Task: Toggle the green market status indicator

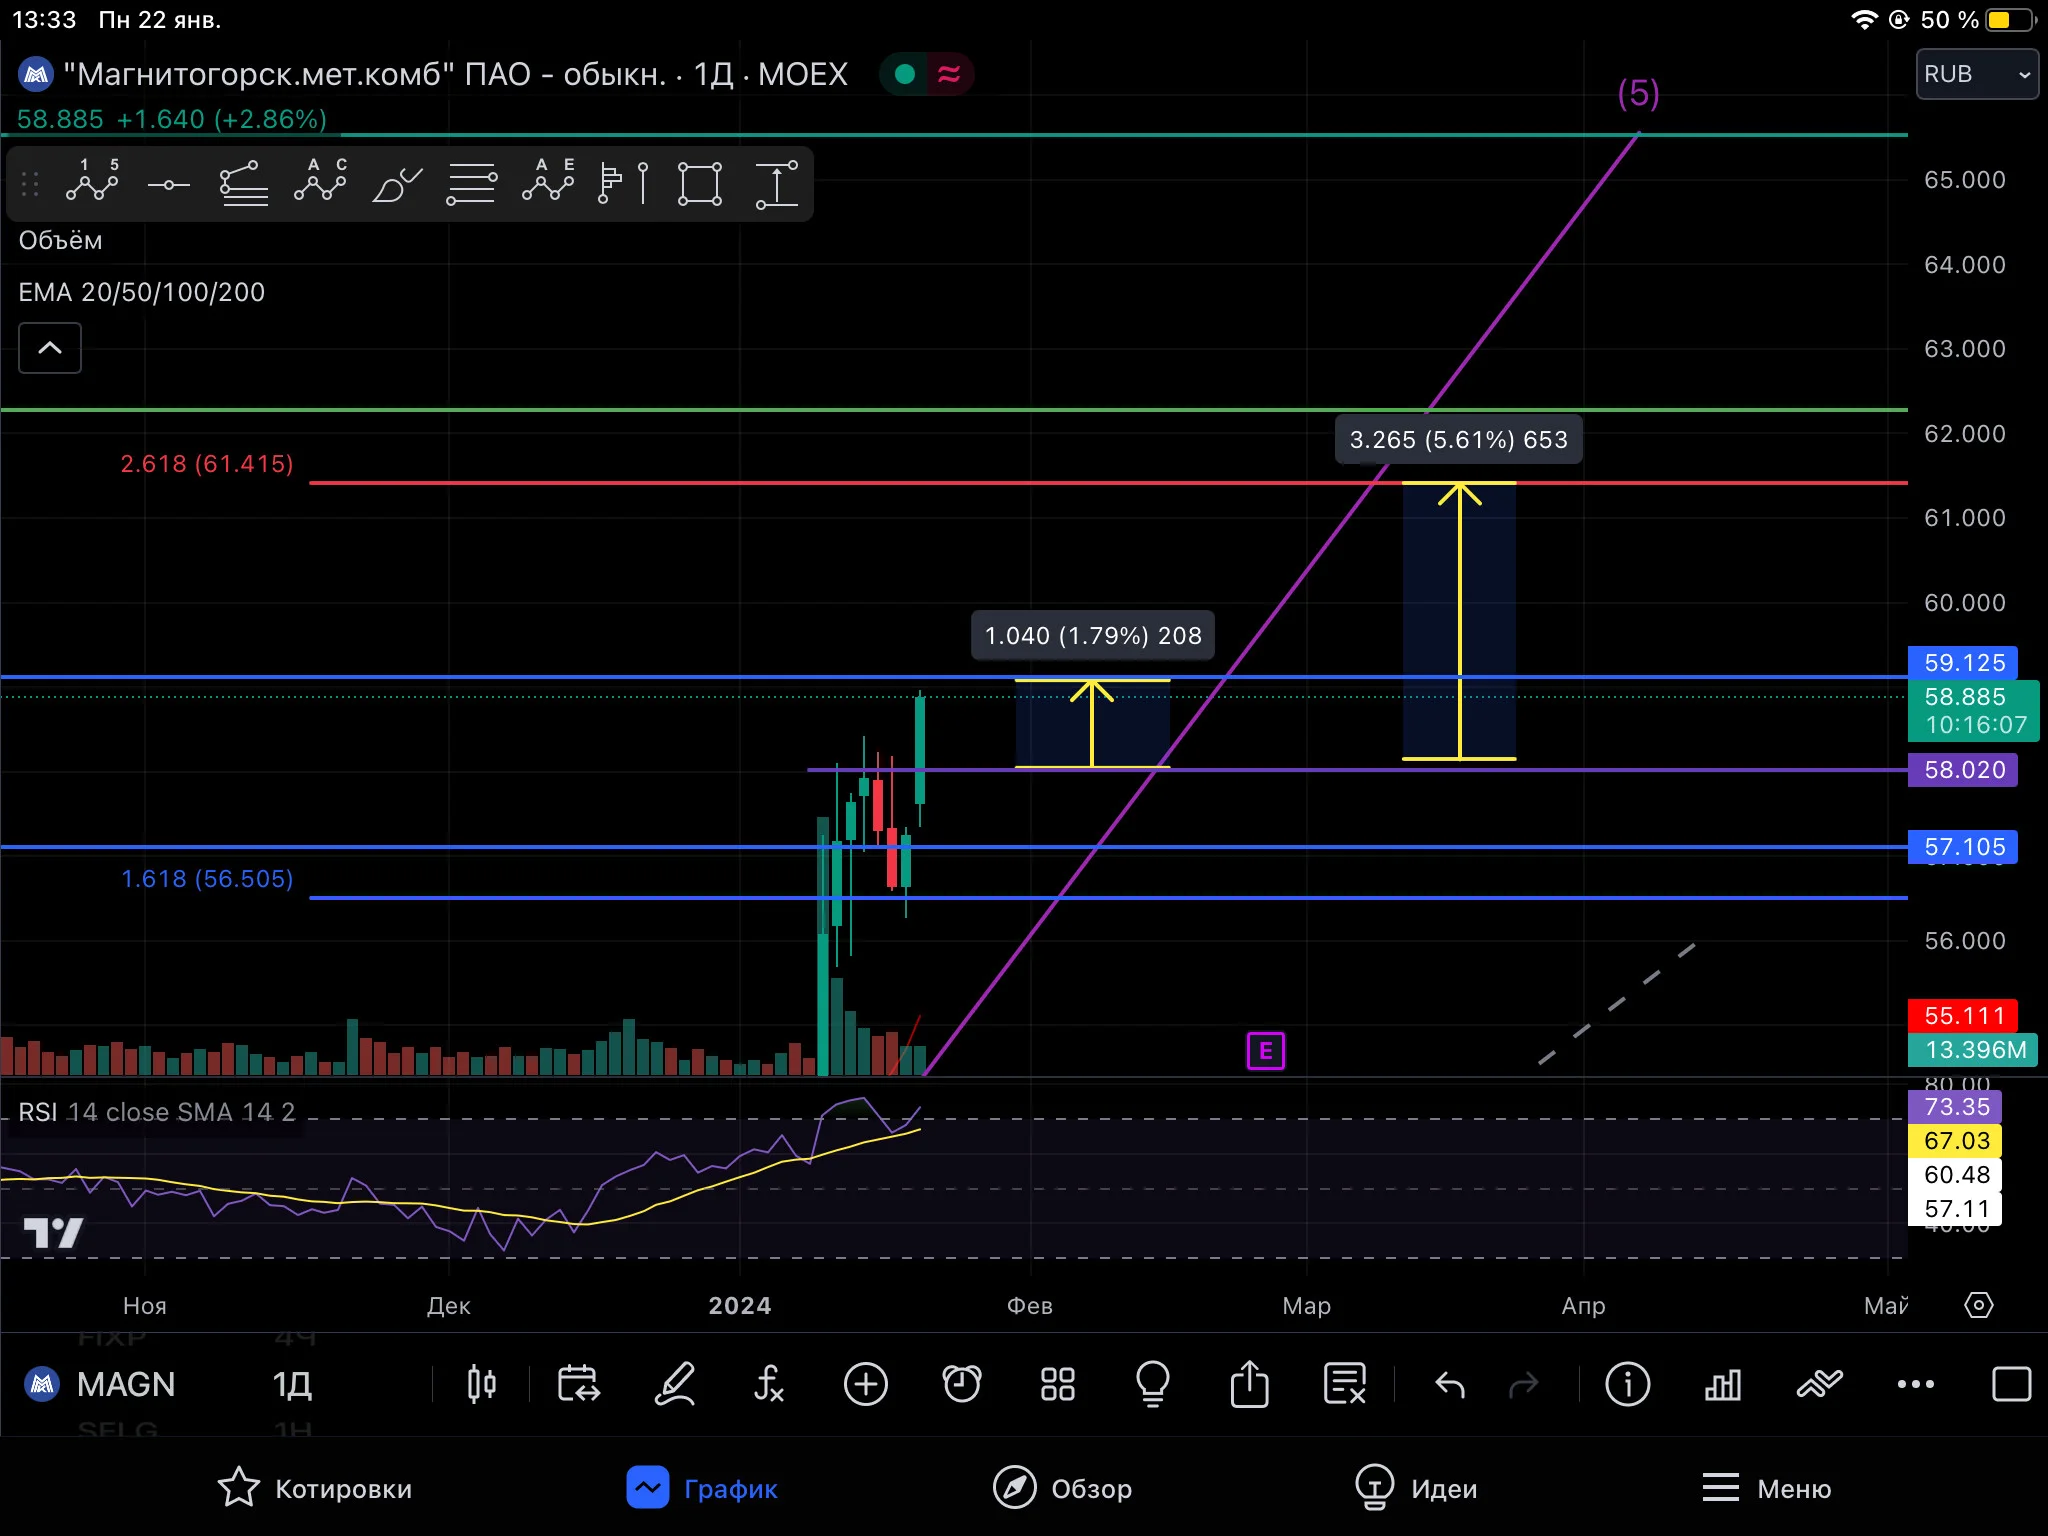Action: 905,74
